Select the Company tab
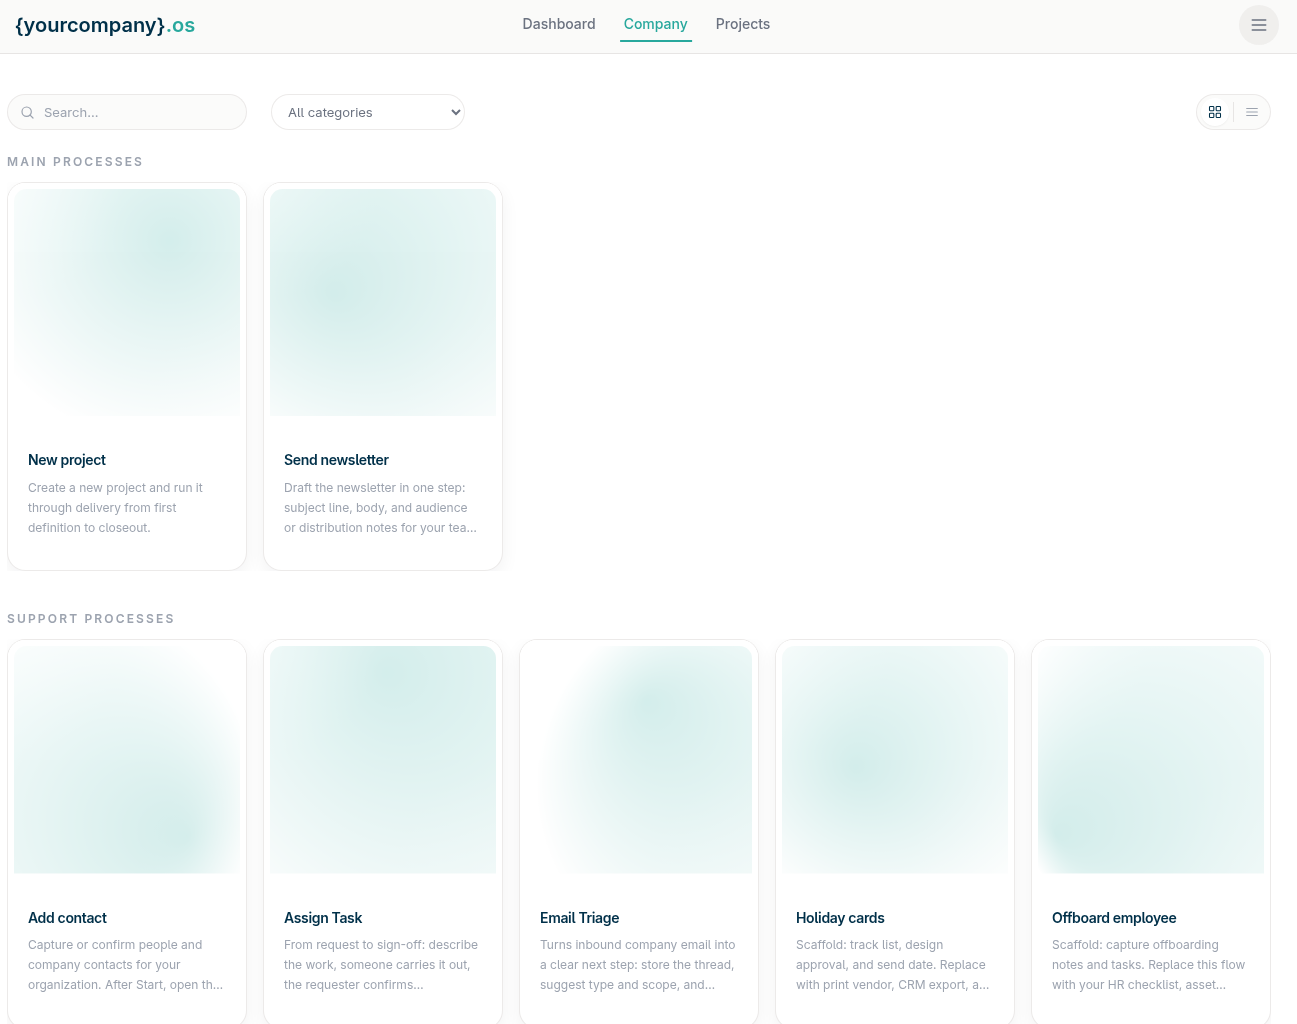Viewport: 1297px width, 1024px height. [656, 24]
